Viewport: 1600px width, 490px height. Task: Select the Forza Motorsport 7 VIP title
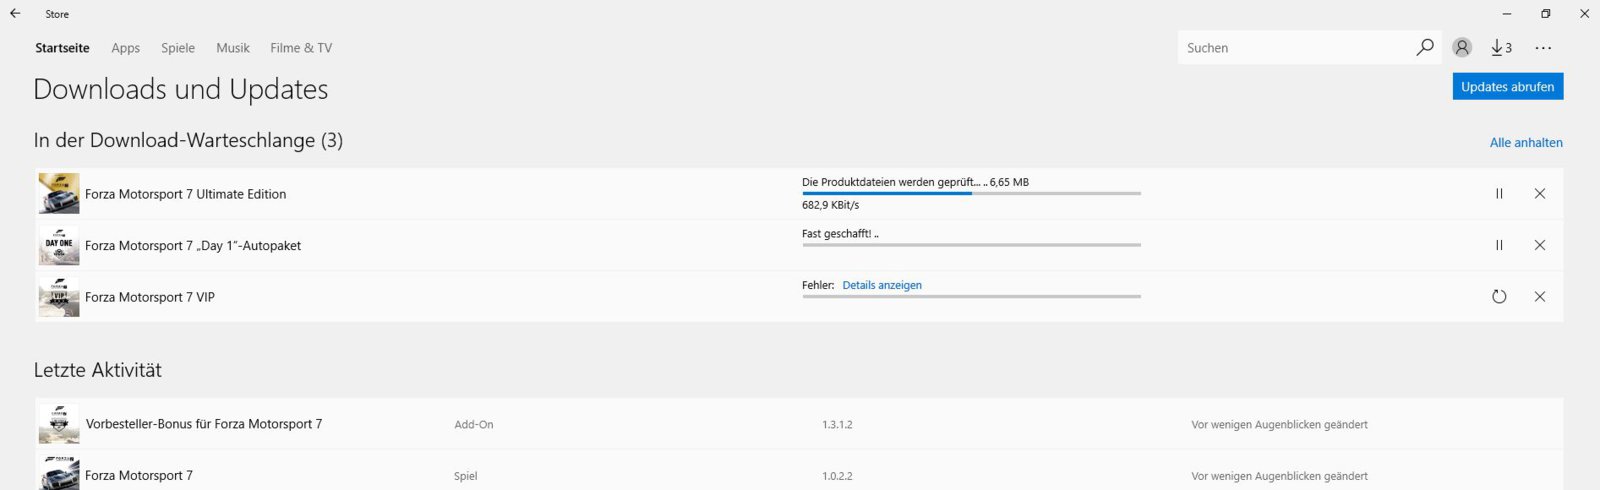tap(150, 297)
